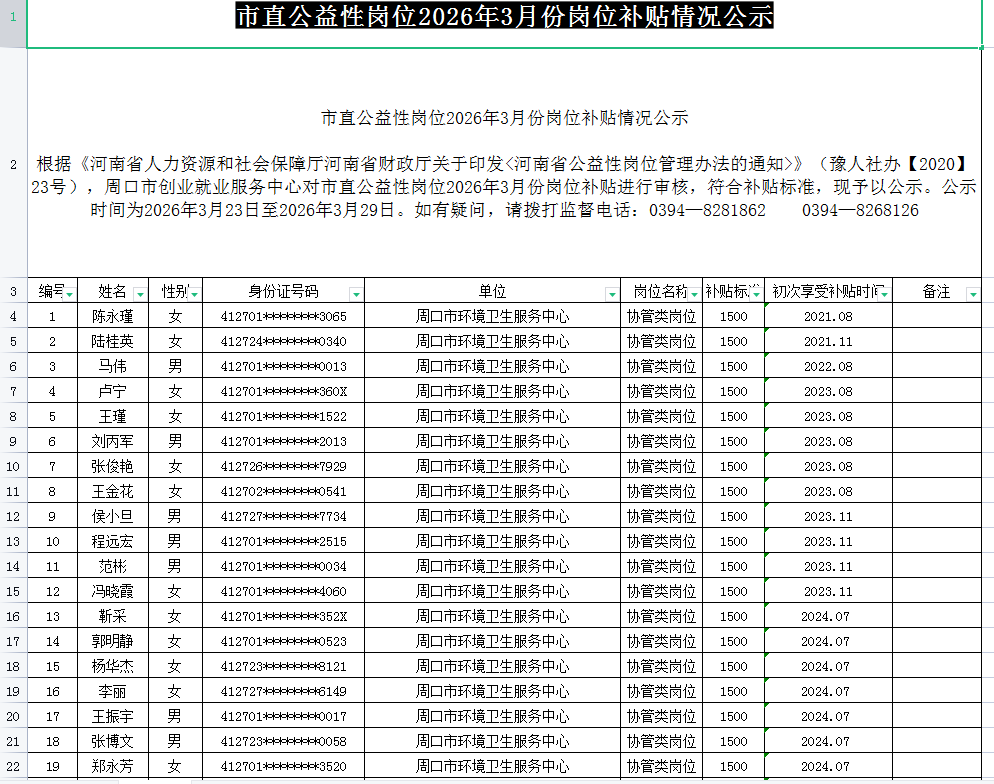
Task: Select the 协管类岗位 cell for 王瑾
Action: 661,416
